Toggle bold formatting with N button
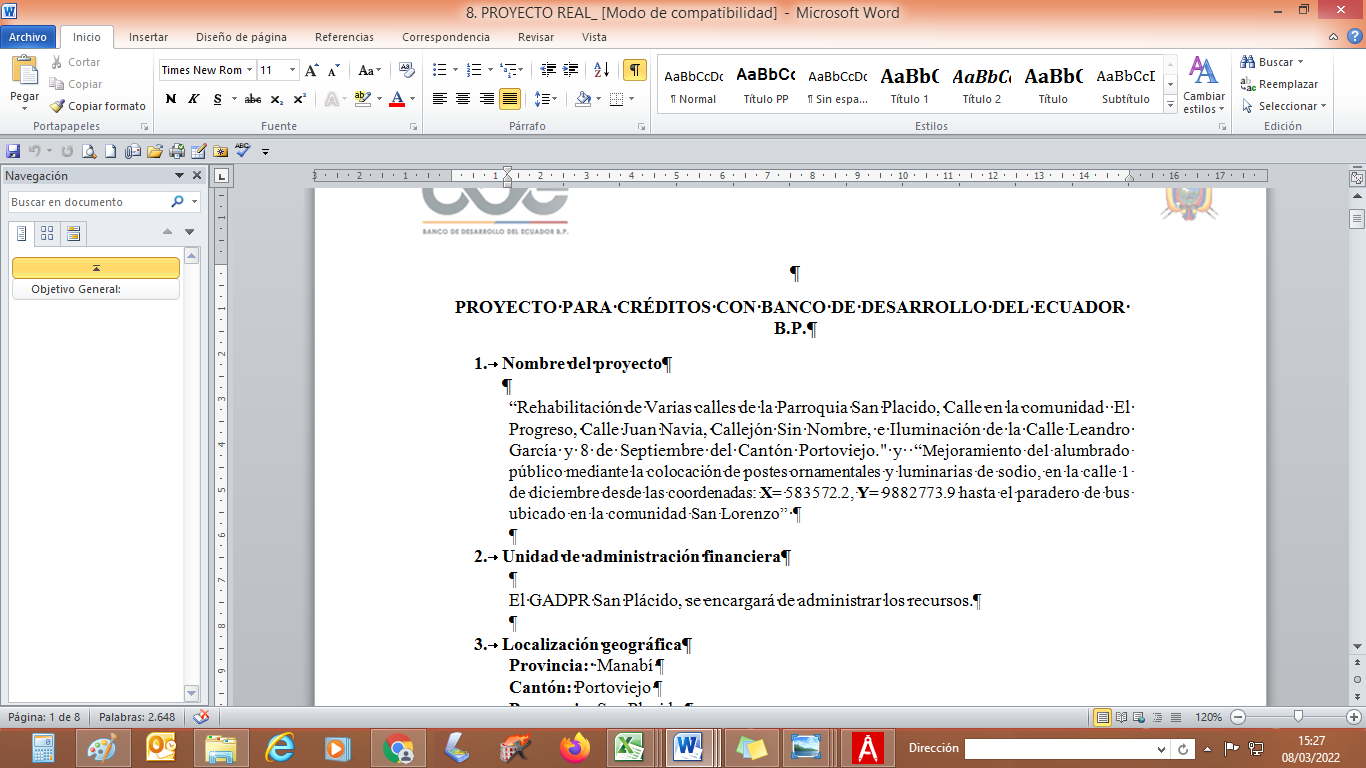 click(x=171, y=99)
